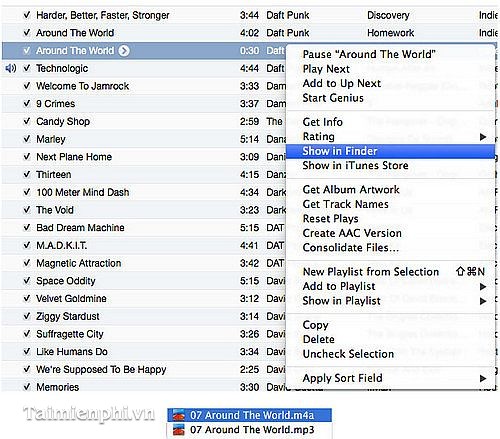Screen dimensions: 500x439
Task: Uncheck the Memories track checkbox
Action: coord(27,387)
